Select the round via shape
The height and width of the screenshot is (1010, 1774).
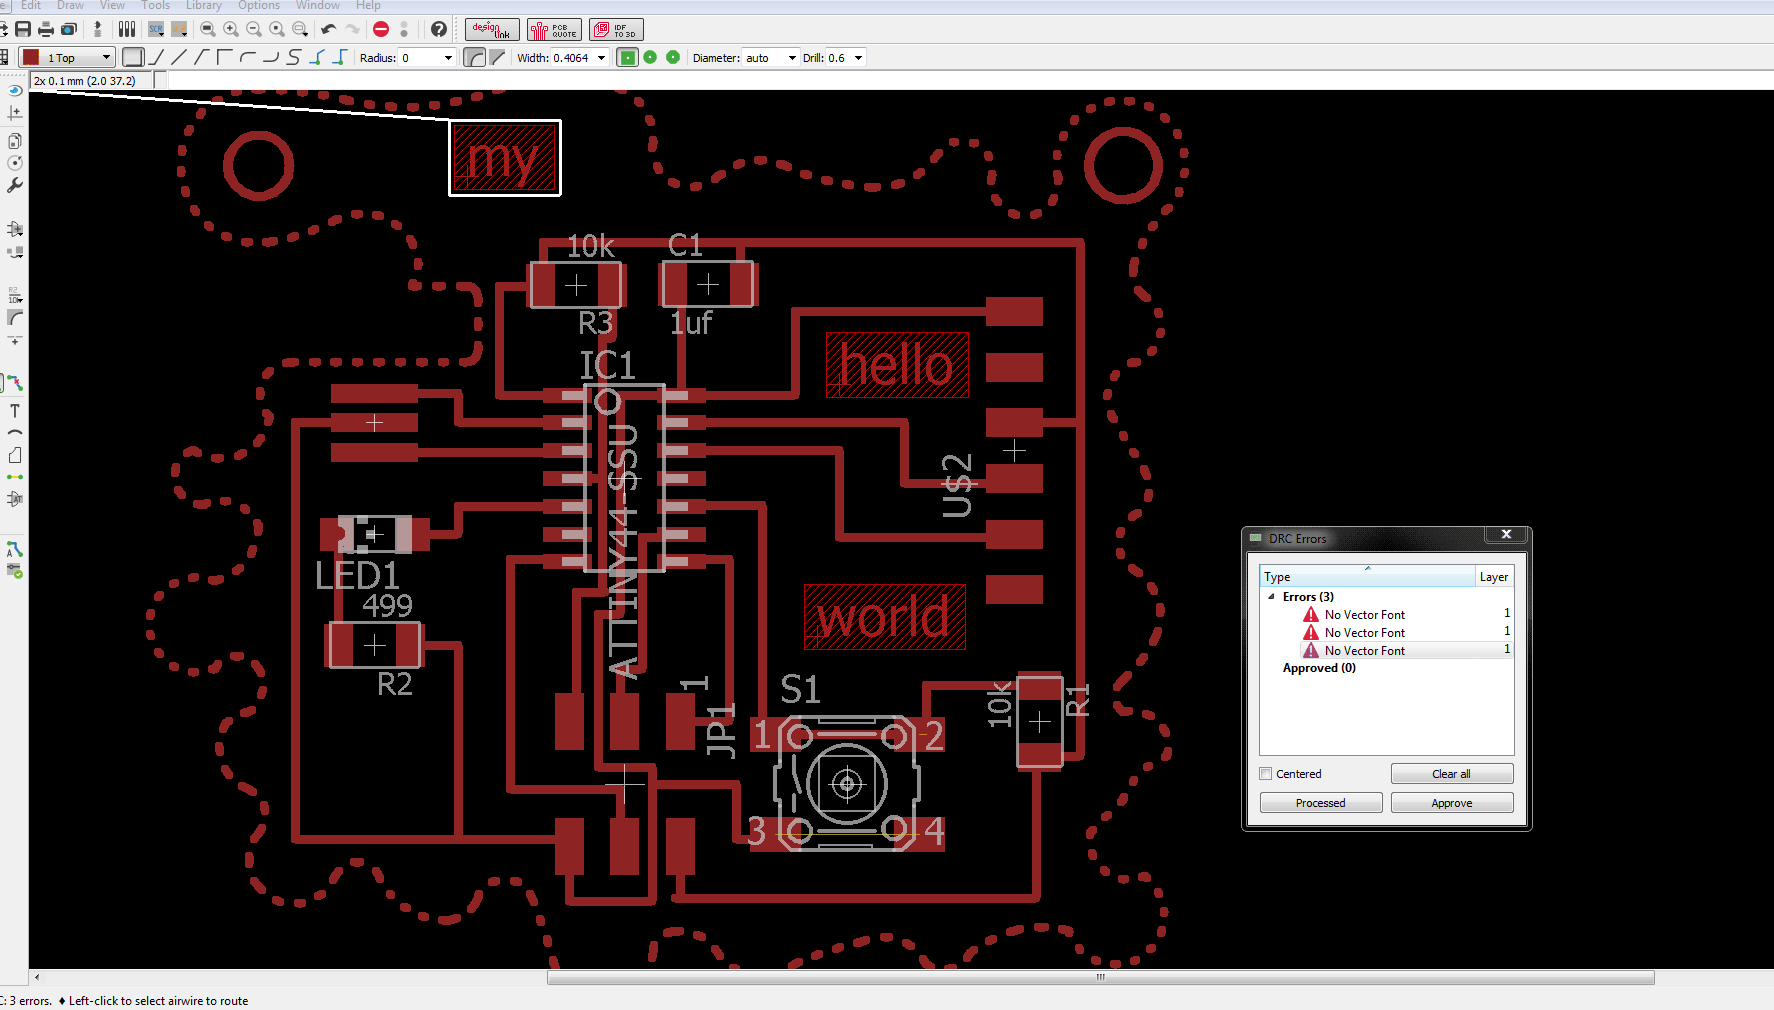click(650, 57)
